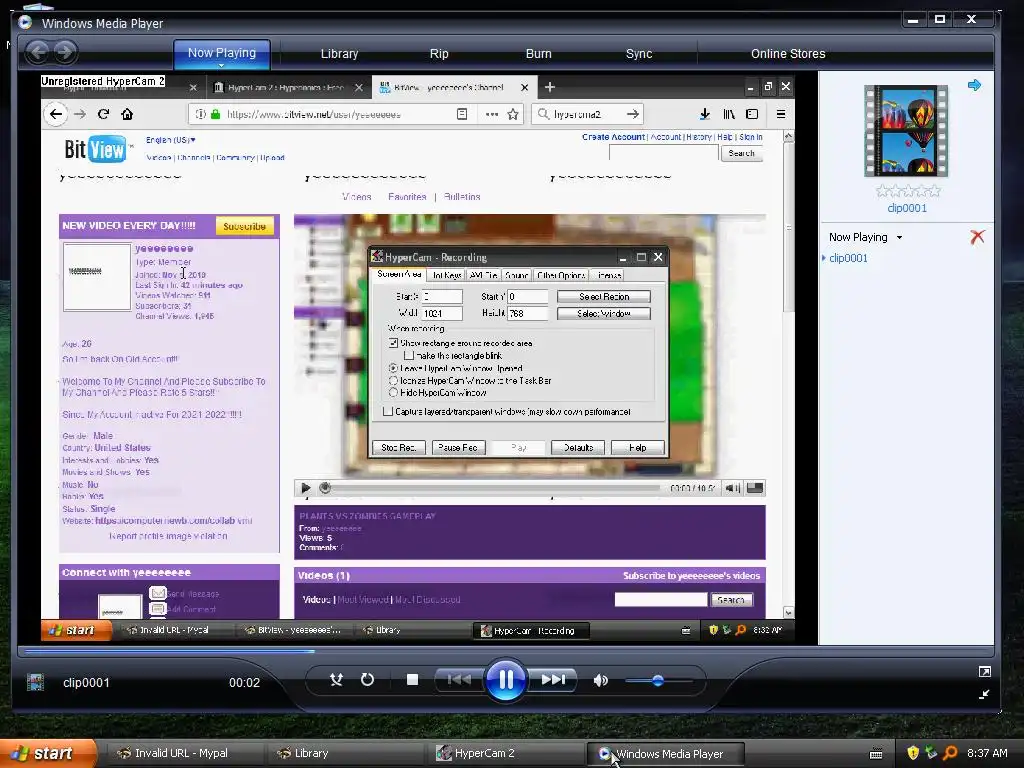The height and width of the screenshot is (768, 1024).
Task: Open the Rip tab
Action: (439, 54)
